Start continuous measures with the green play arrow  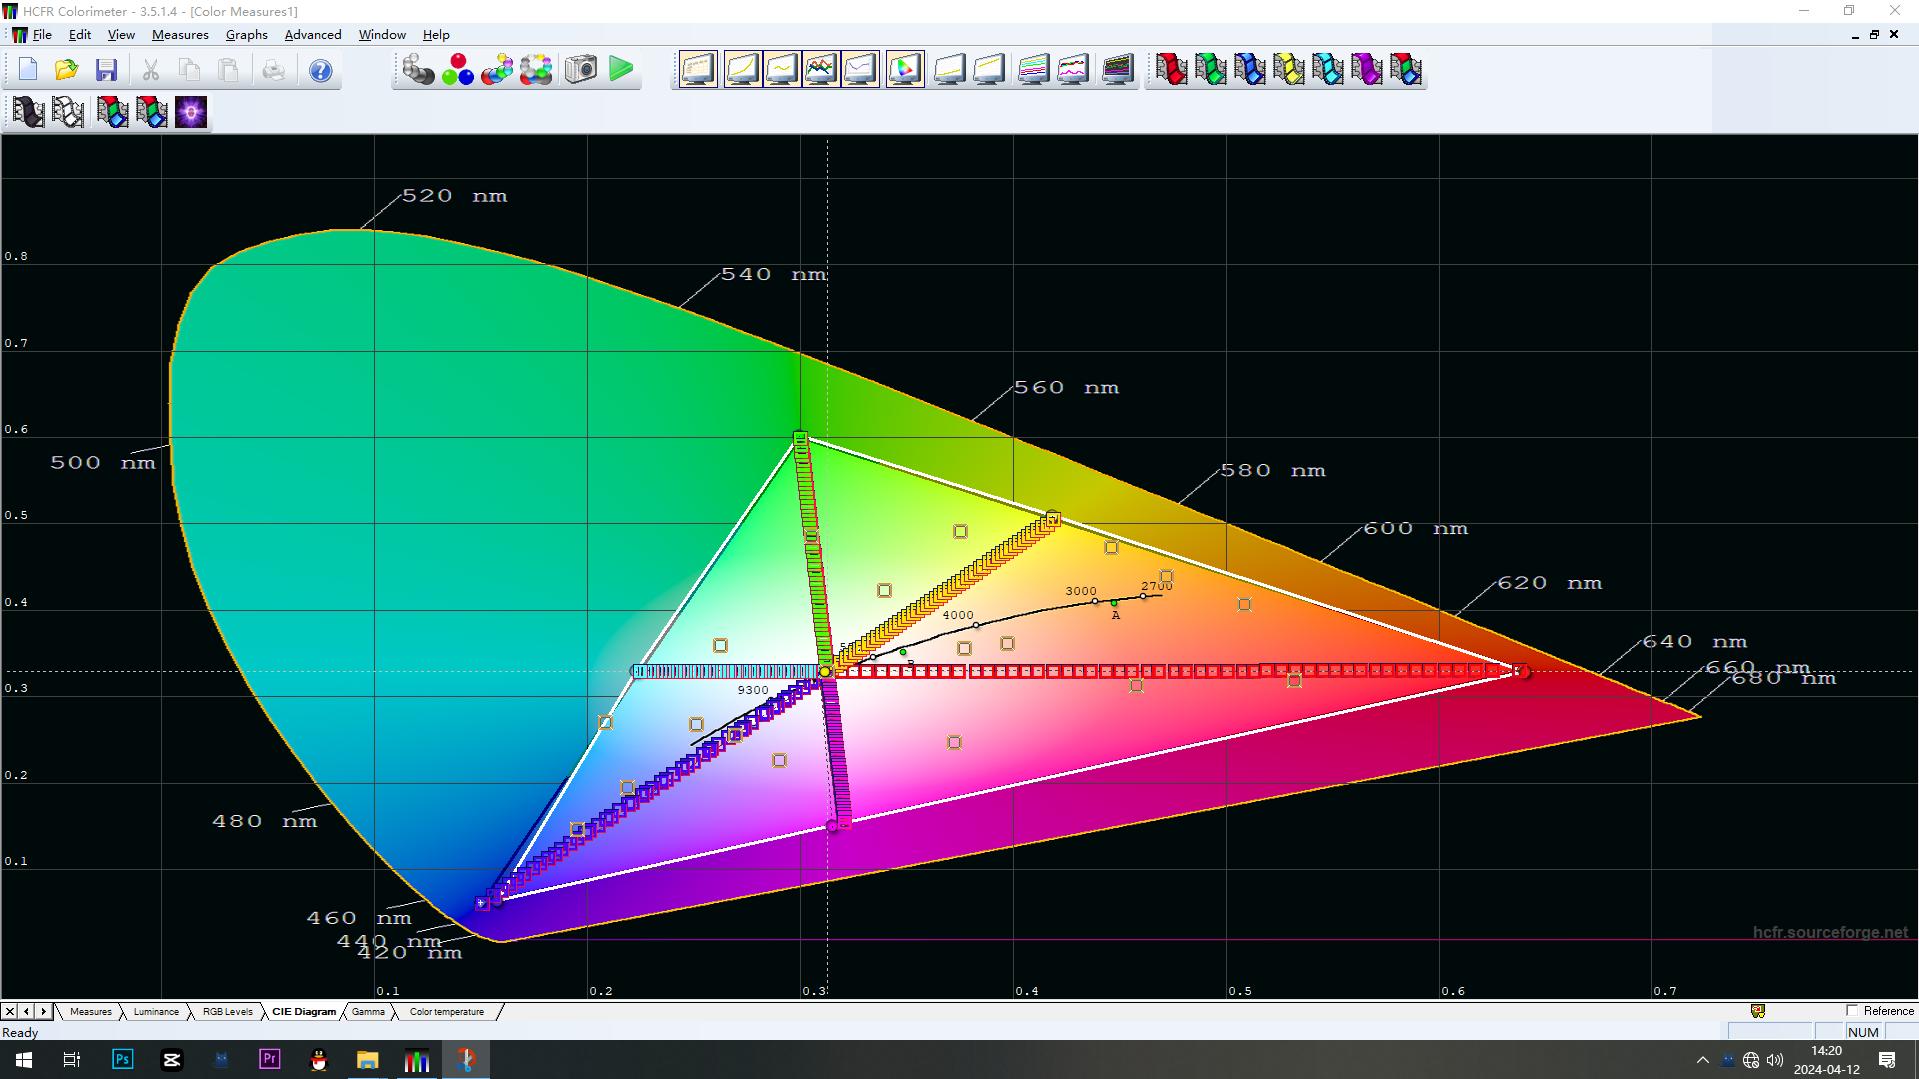[x=621, y=70]
